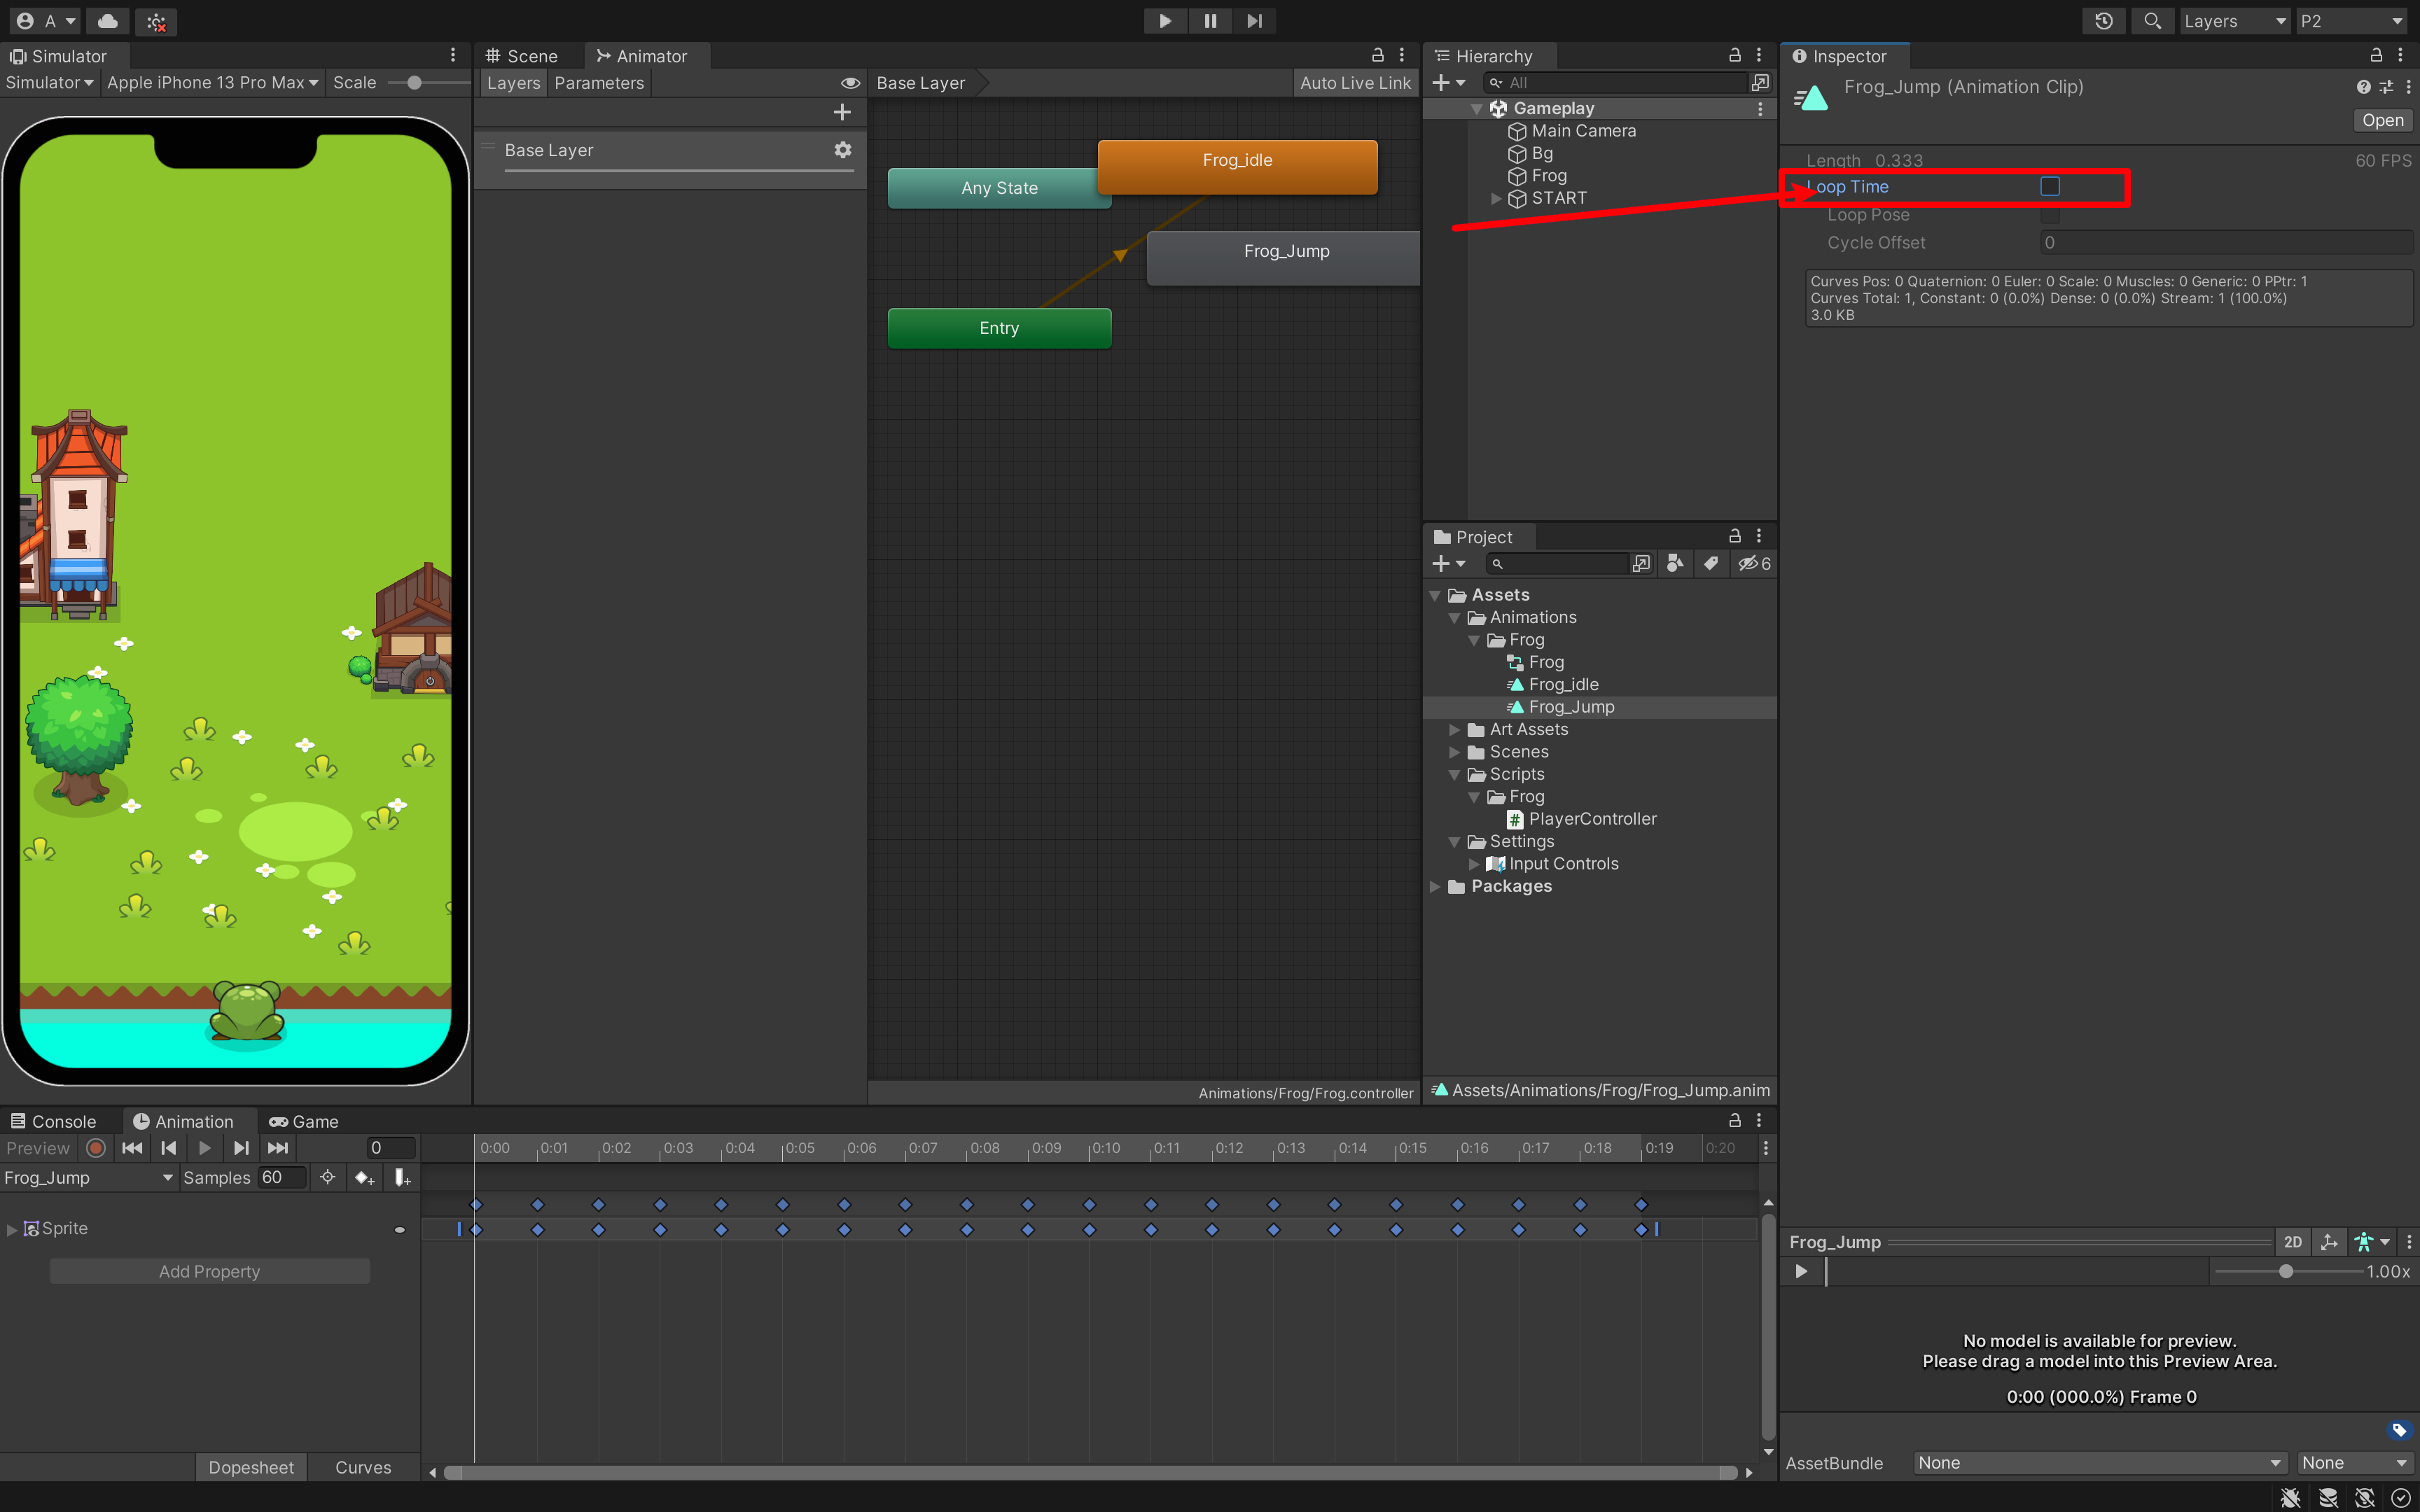Click the Add event icon
Image resolution: width=2420 pixels, height=1512 pixels.
tap(402, 1177)
